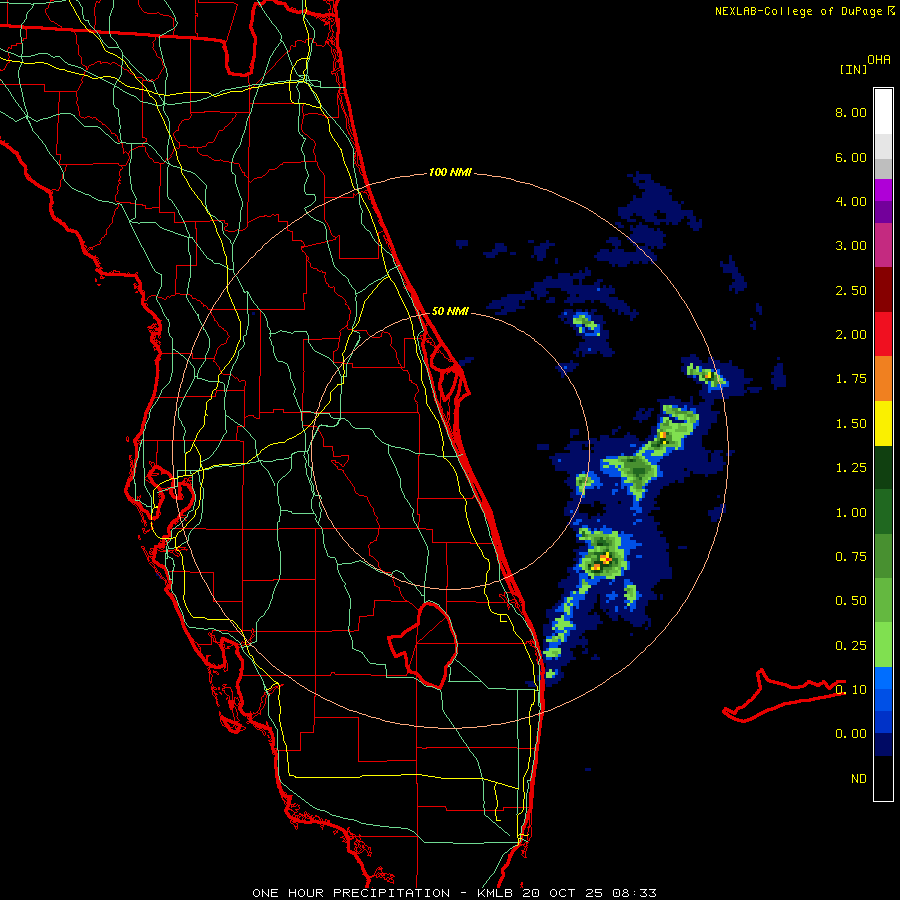Select the black ND swatch at bar bottom

[x=883, y=778]
